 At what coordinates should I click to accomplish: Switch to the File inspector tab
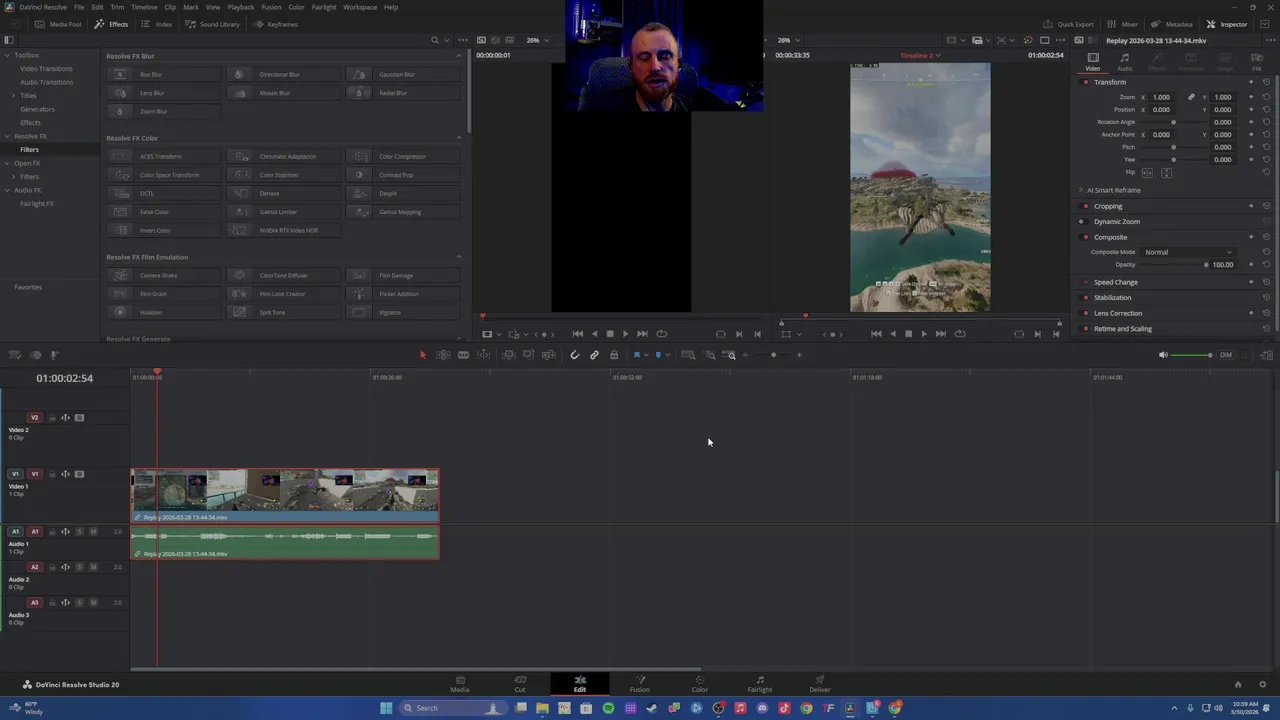click(x=1257, y=62)
